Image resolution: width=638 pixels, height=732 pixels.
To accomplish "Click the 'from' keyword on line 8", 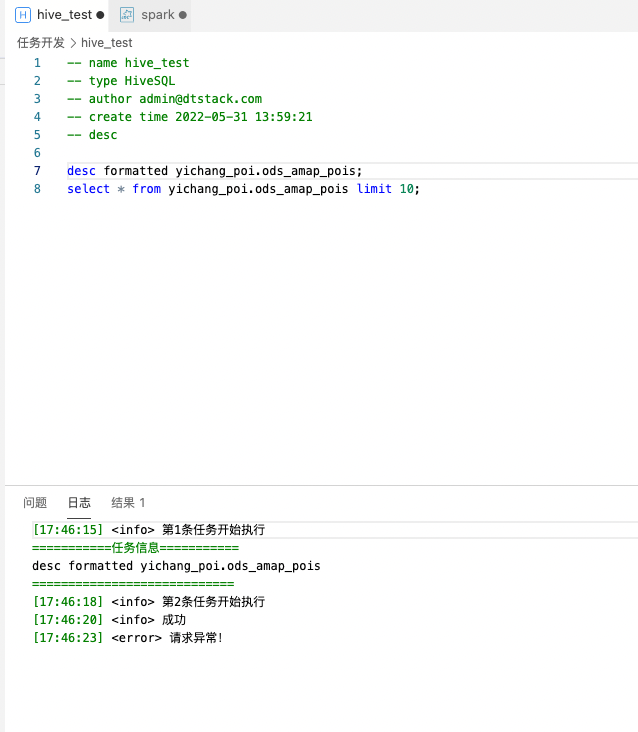I will click(147, 189).
